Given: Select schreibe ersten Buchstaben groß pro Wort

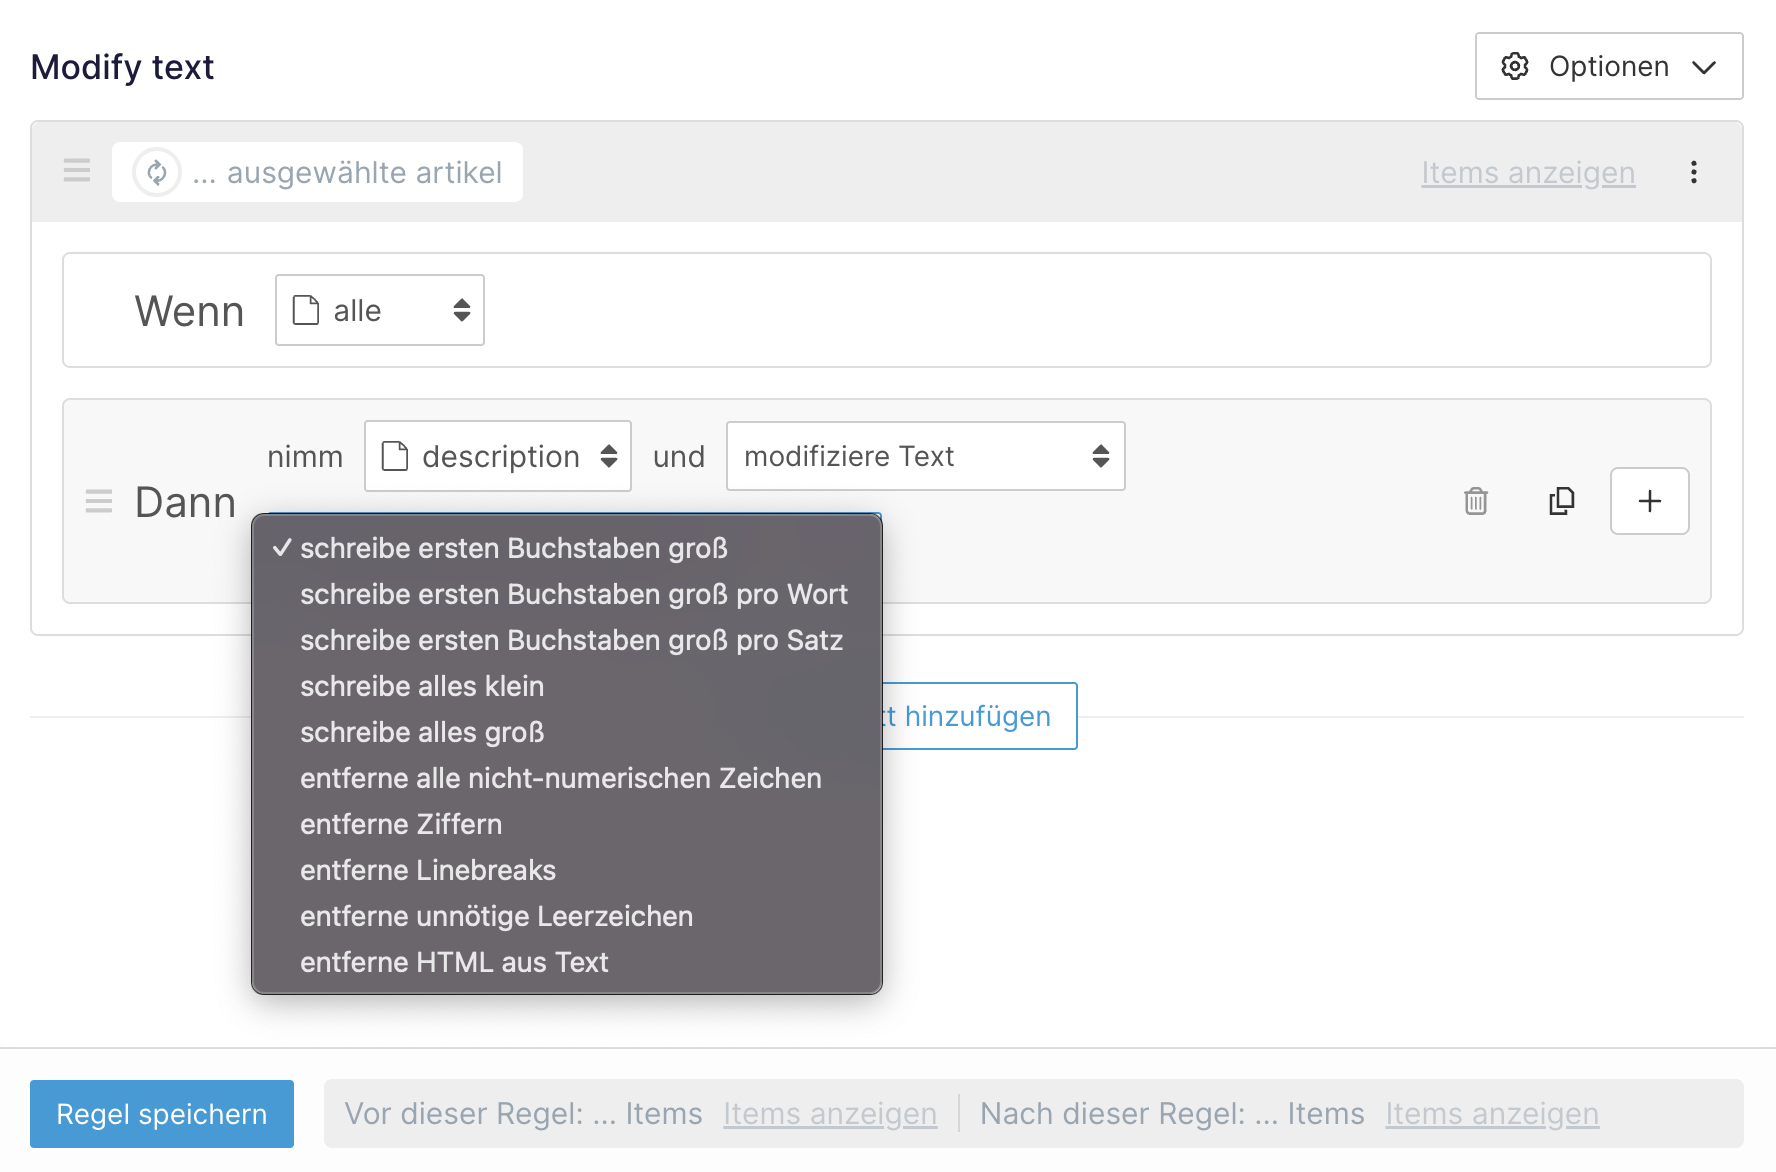Looking at the screenshot, I should [567, 594].
